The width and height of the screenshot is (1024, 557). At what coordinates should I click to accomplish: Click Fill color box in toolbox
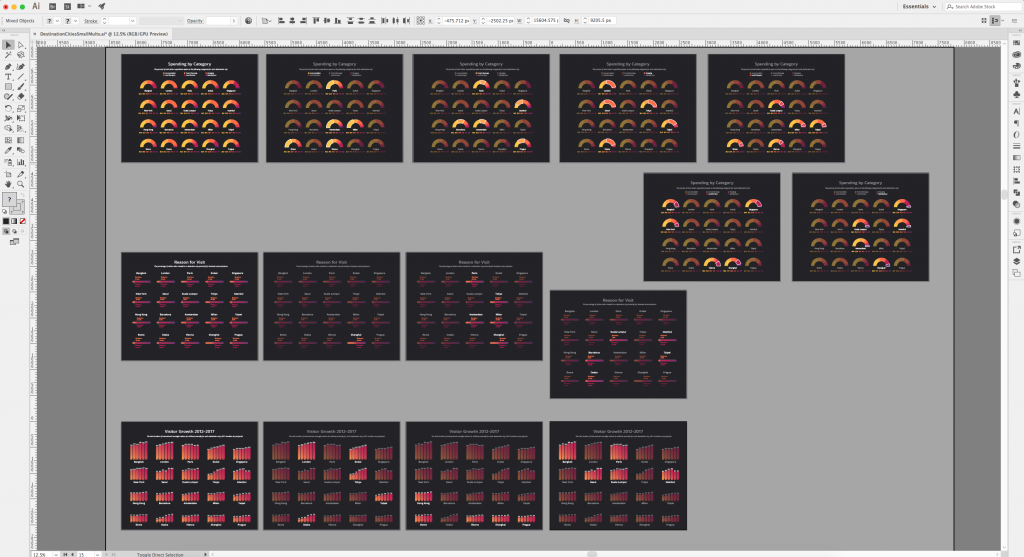click(x=8, y=199)
